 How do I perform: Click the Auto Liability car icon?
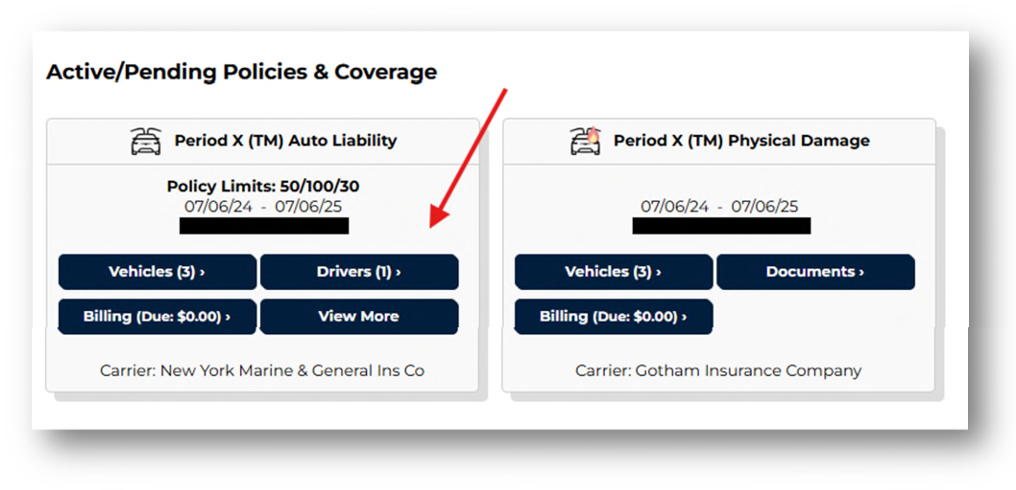coord(146,141)
